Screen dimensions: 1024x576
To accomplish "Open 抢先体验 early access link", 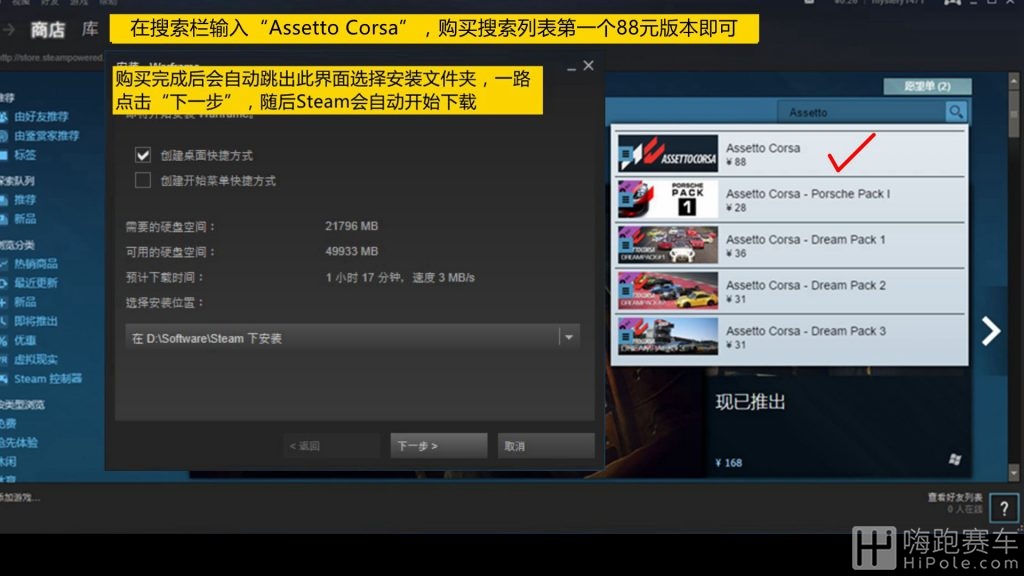I will (x=19, y=443).
